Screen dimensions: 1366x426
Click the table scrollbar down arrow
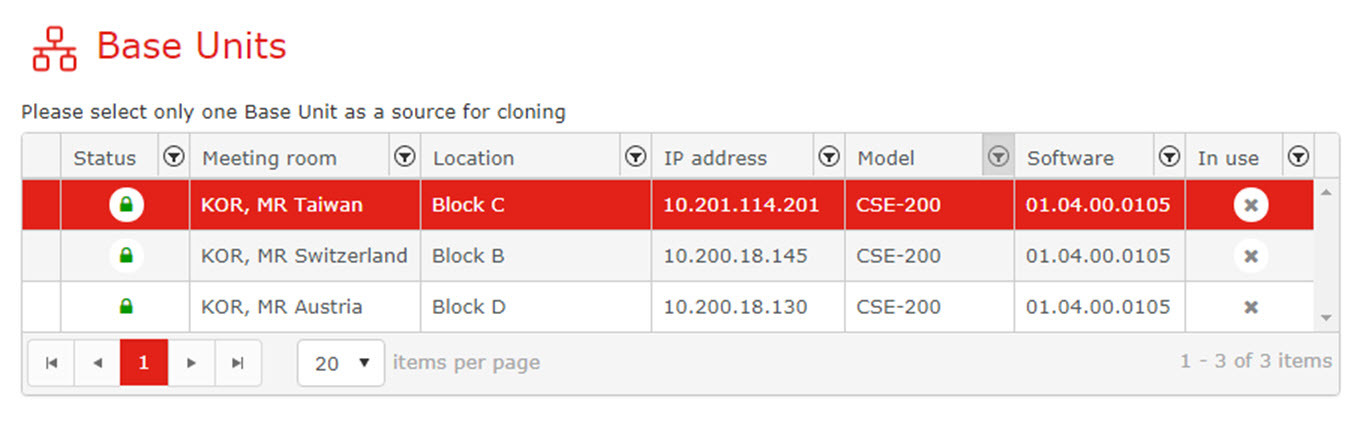pos(1327,318)
